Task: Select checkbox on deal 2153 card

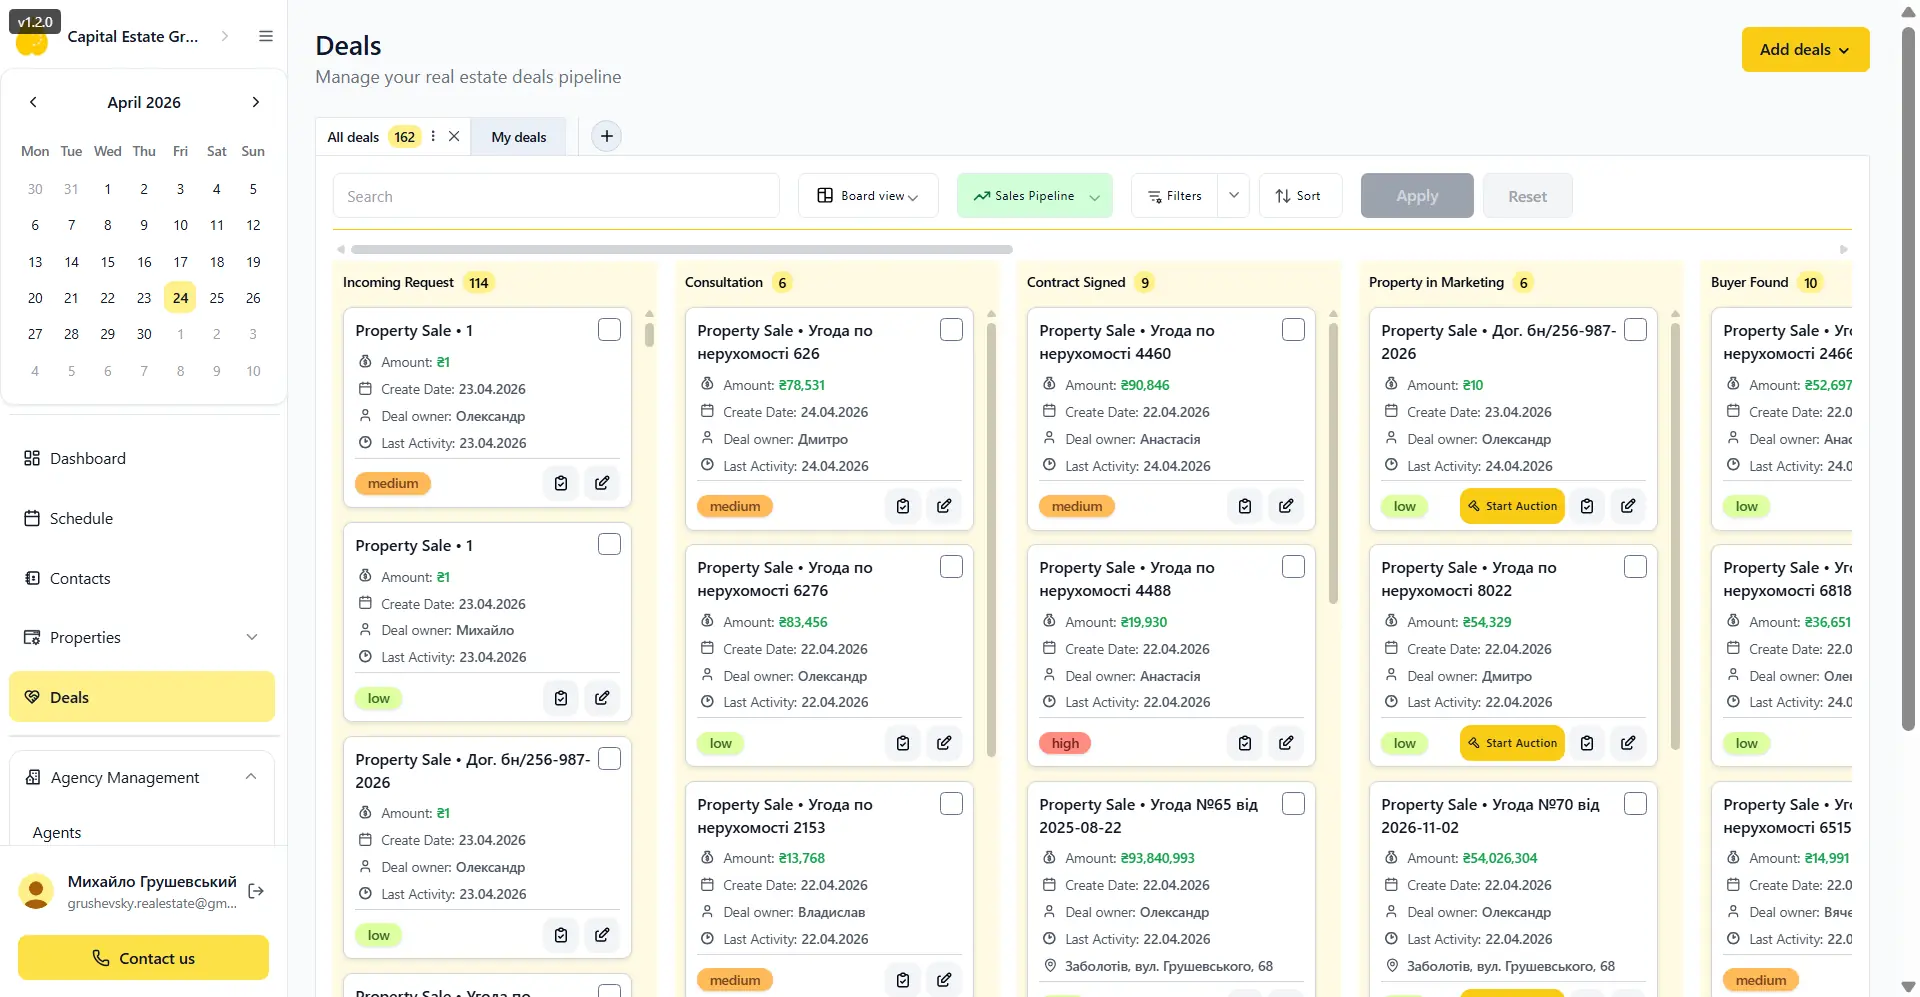Action: 951,804
